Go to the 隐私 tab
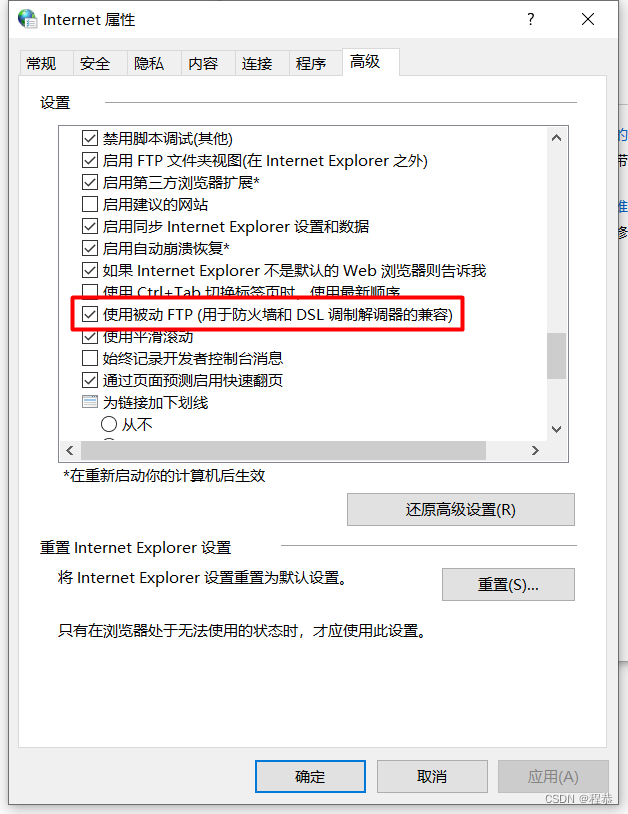 (149, 63)
